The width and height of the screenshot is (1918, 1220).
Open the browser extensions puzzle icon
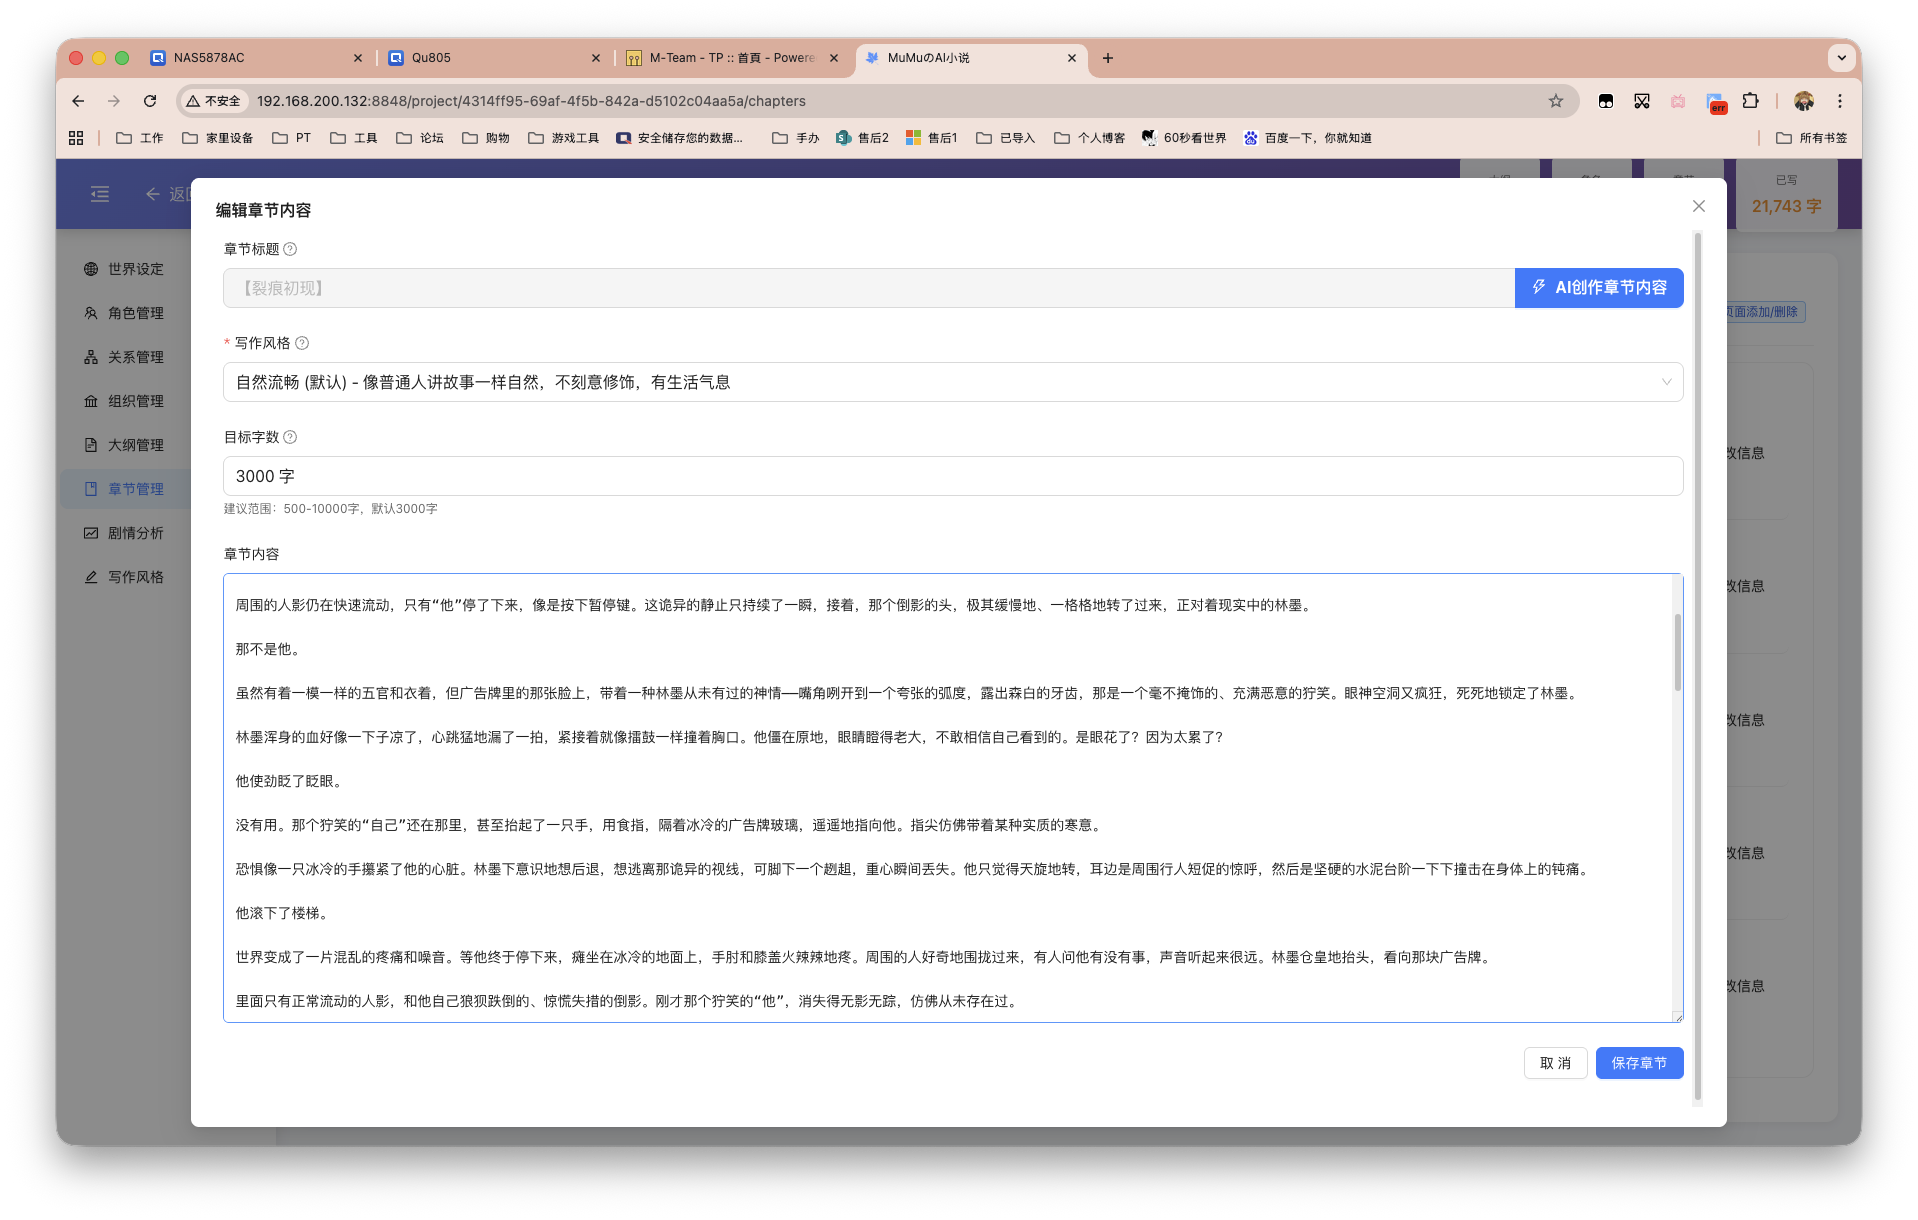(x=1750, y=101)
